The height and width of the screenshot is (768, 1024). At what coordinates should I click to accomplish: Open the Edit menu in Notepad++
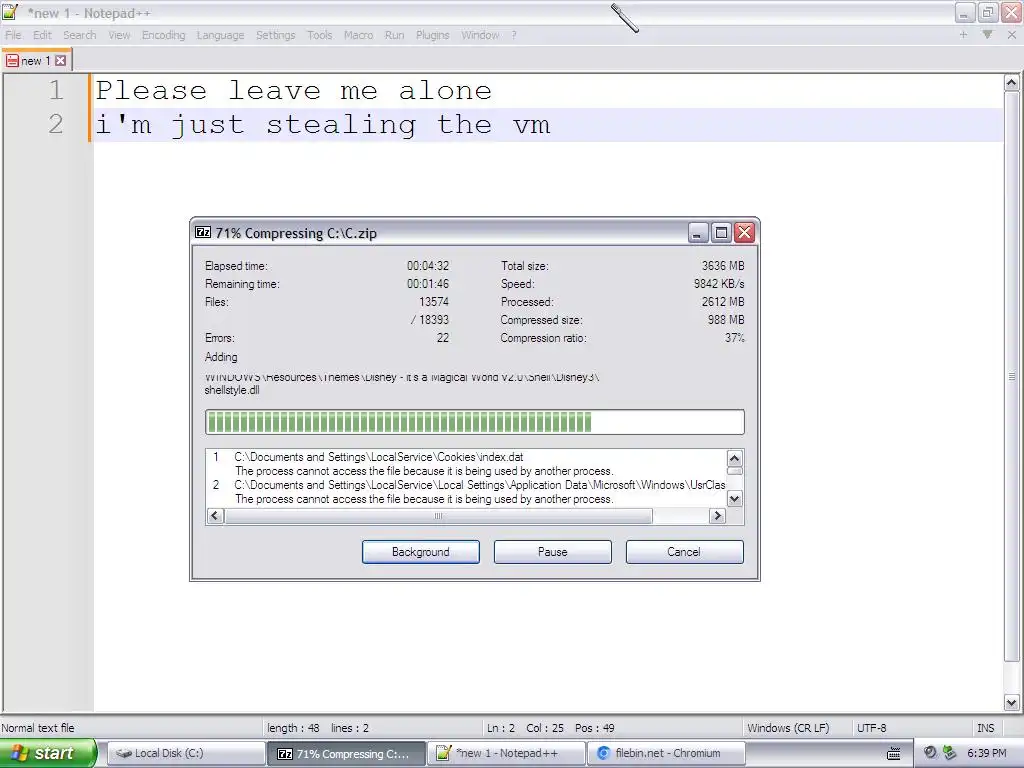click(x=42, y=35)
